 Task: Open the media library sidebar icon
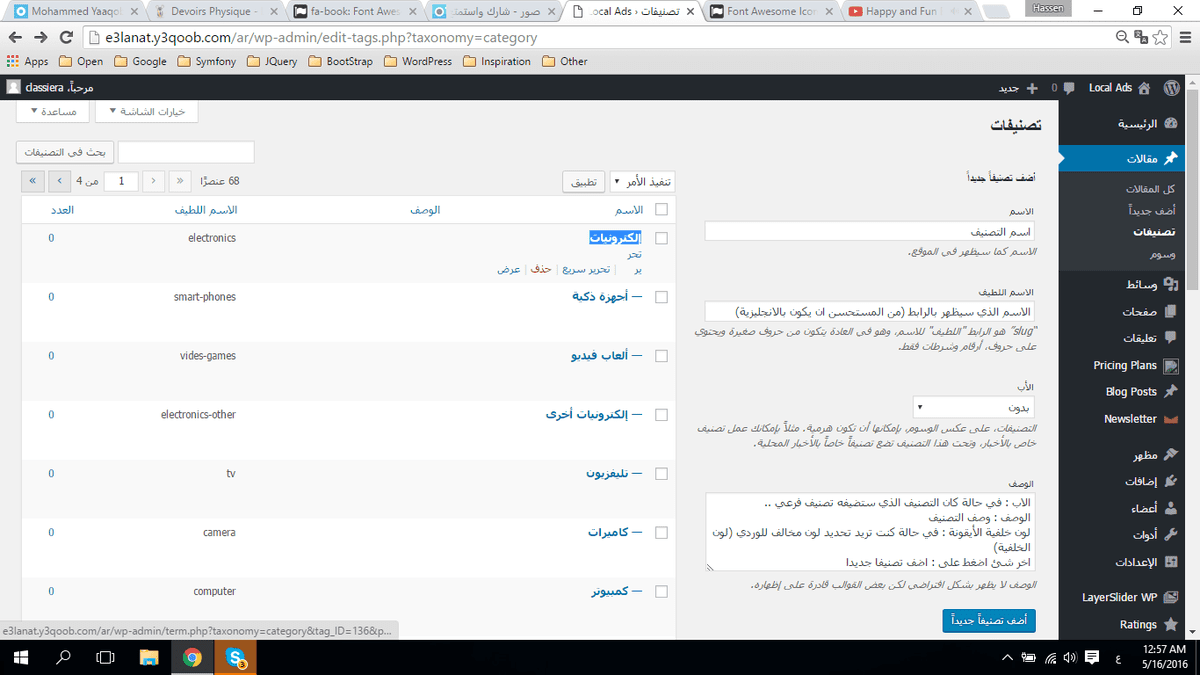1171,285
